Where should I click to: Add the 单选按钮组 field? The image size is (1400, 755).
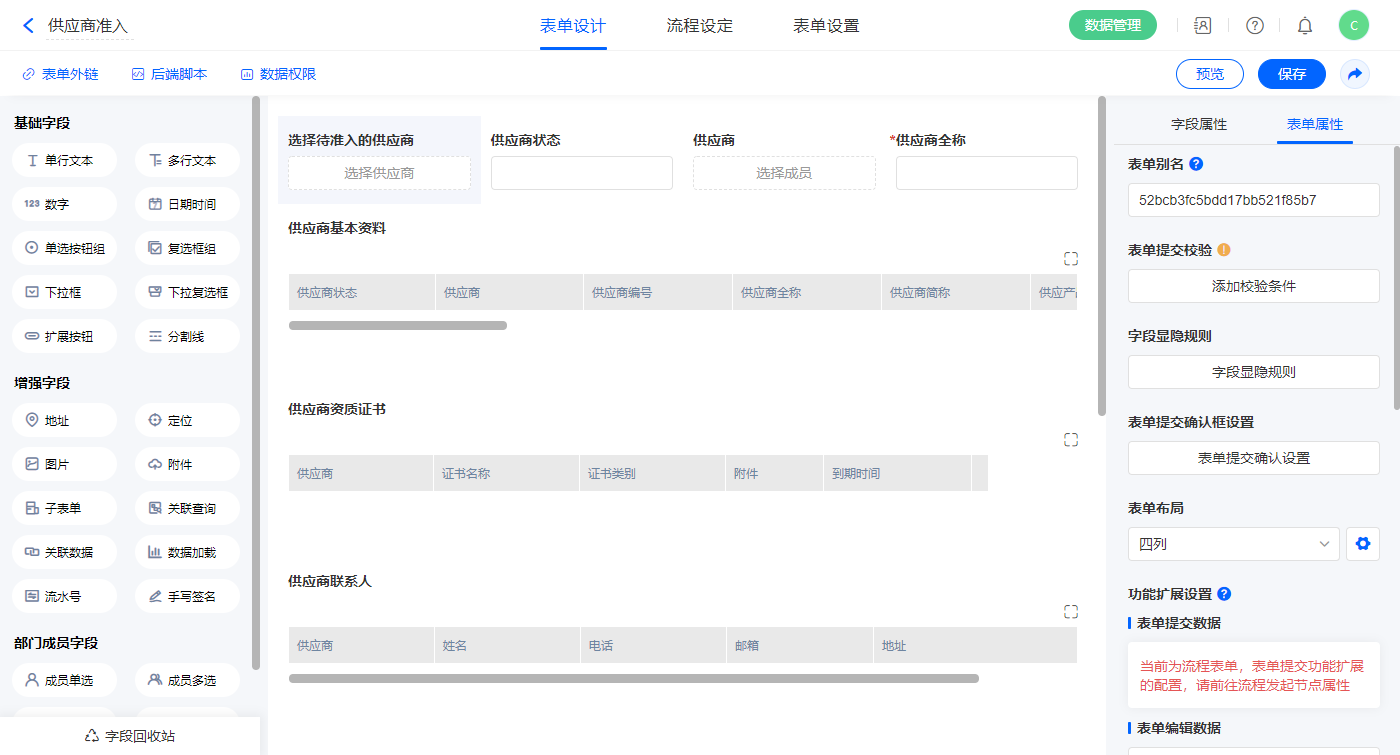[65, 249]
